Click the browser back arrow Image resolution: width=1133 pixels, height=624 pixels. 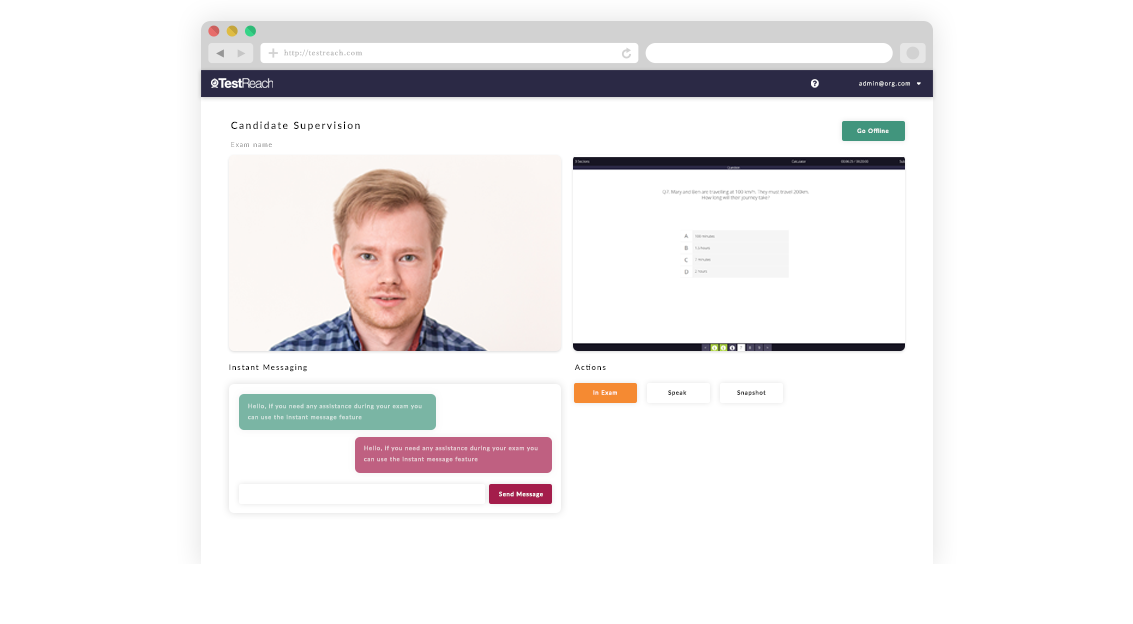point(220,53)
